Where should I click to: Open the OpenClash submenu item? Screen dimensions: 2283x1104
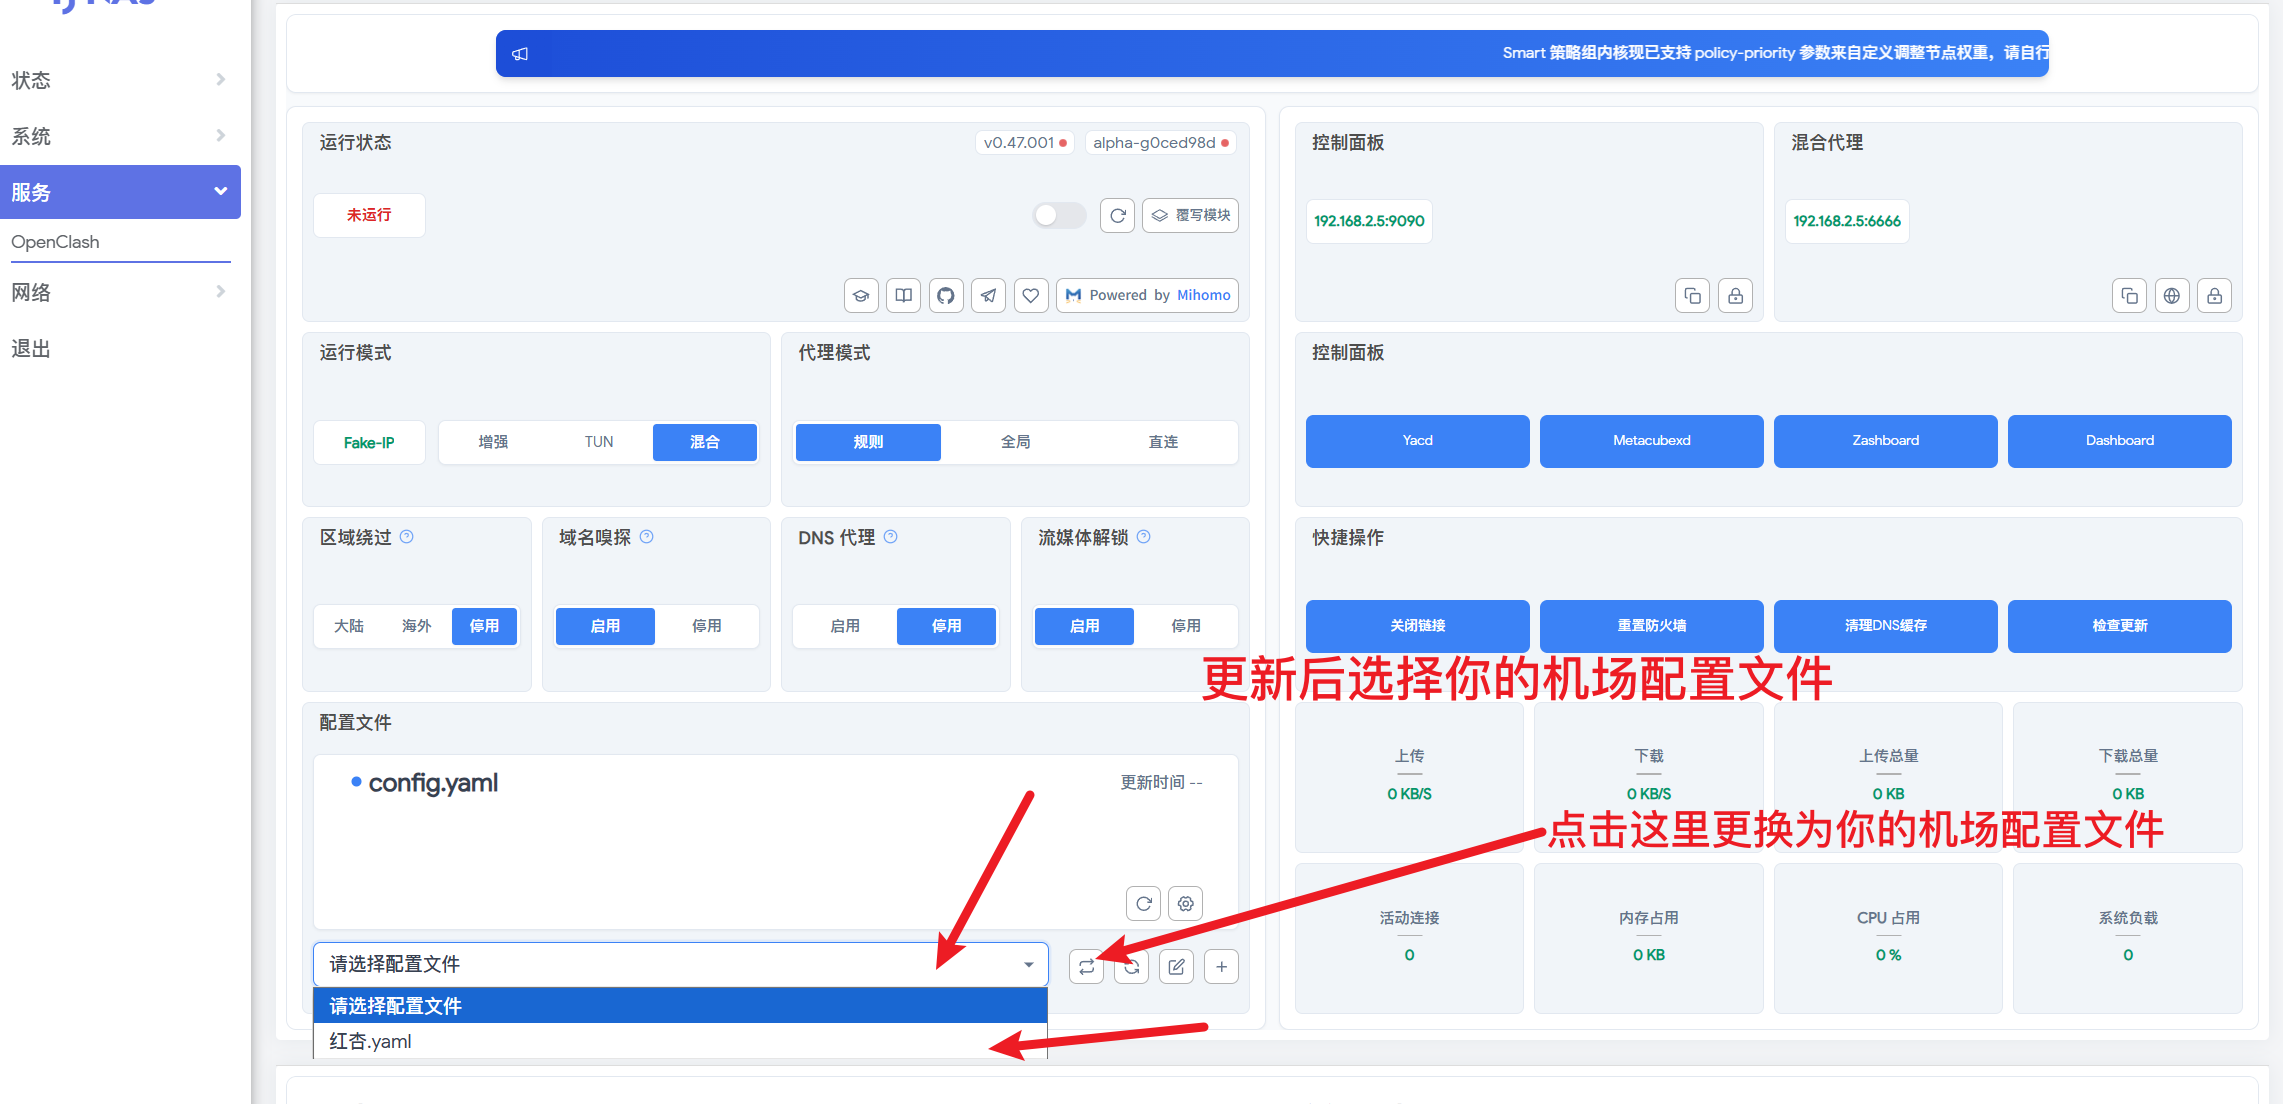pyautogui.click(x=56, y=242)
